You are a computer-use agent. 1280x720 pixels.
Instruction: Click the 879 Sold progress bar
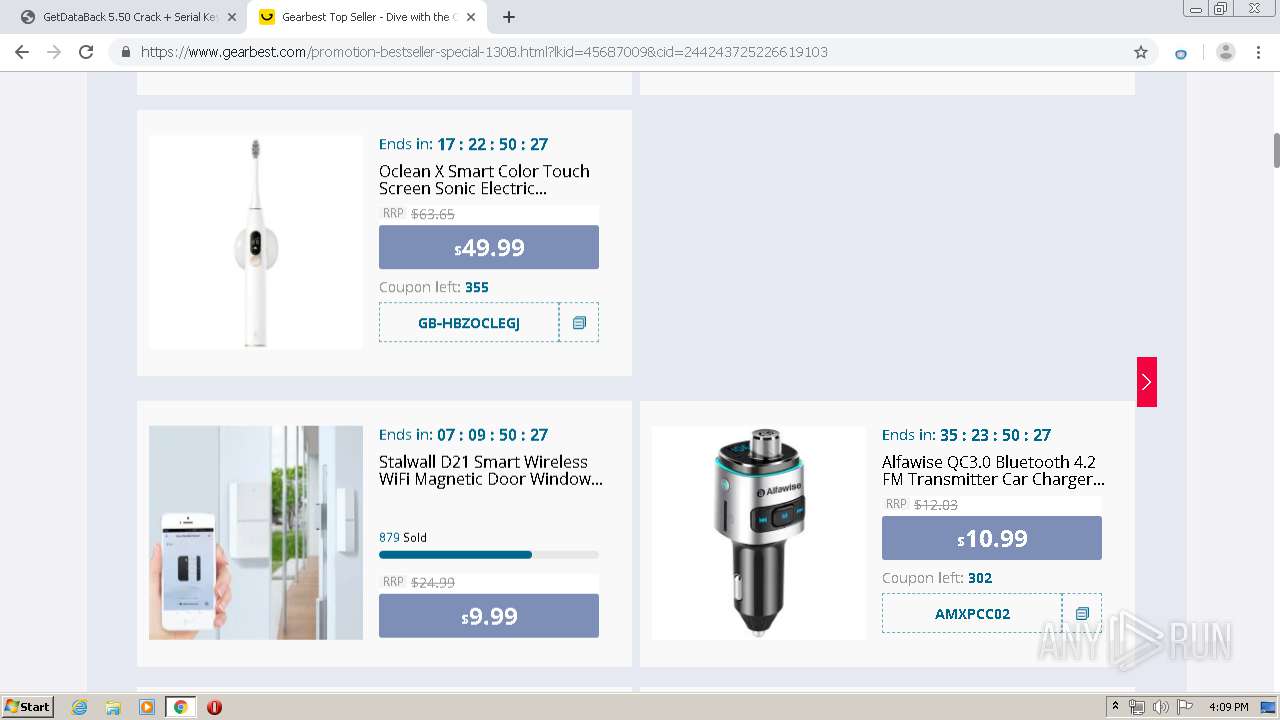tap(489, 554)
